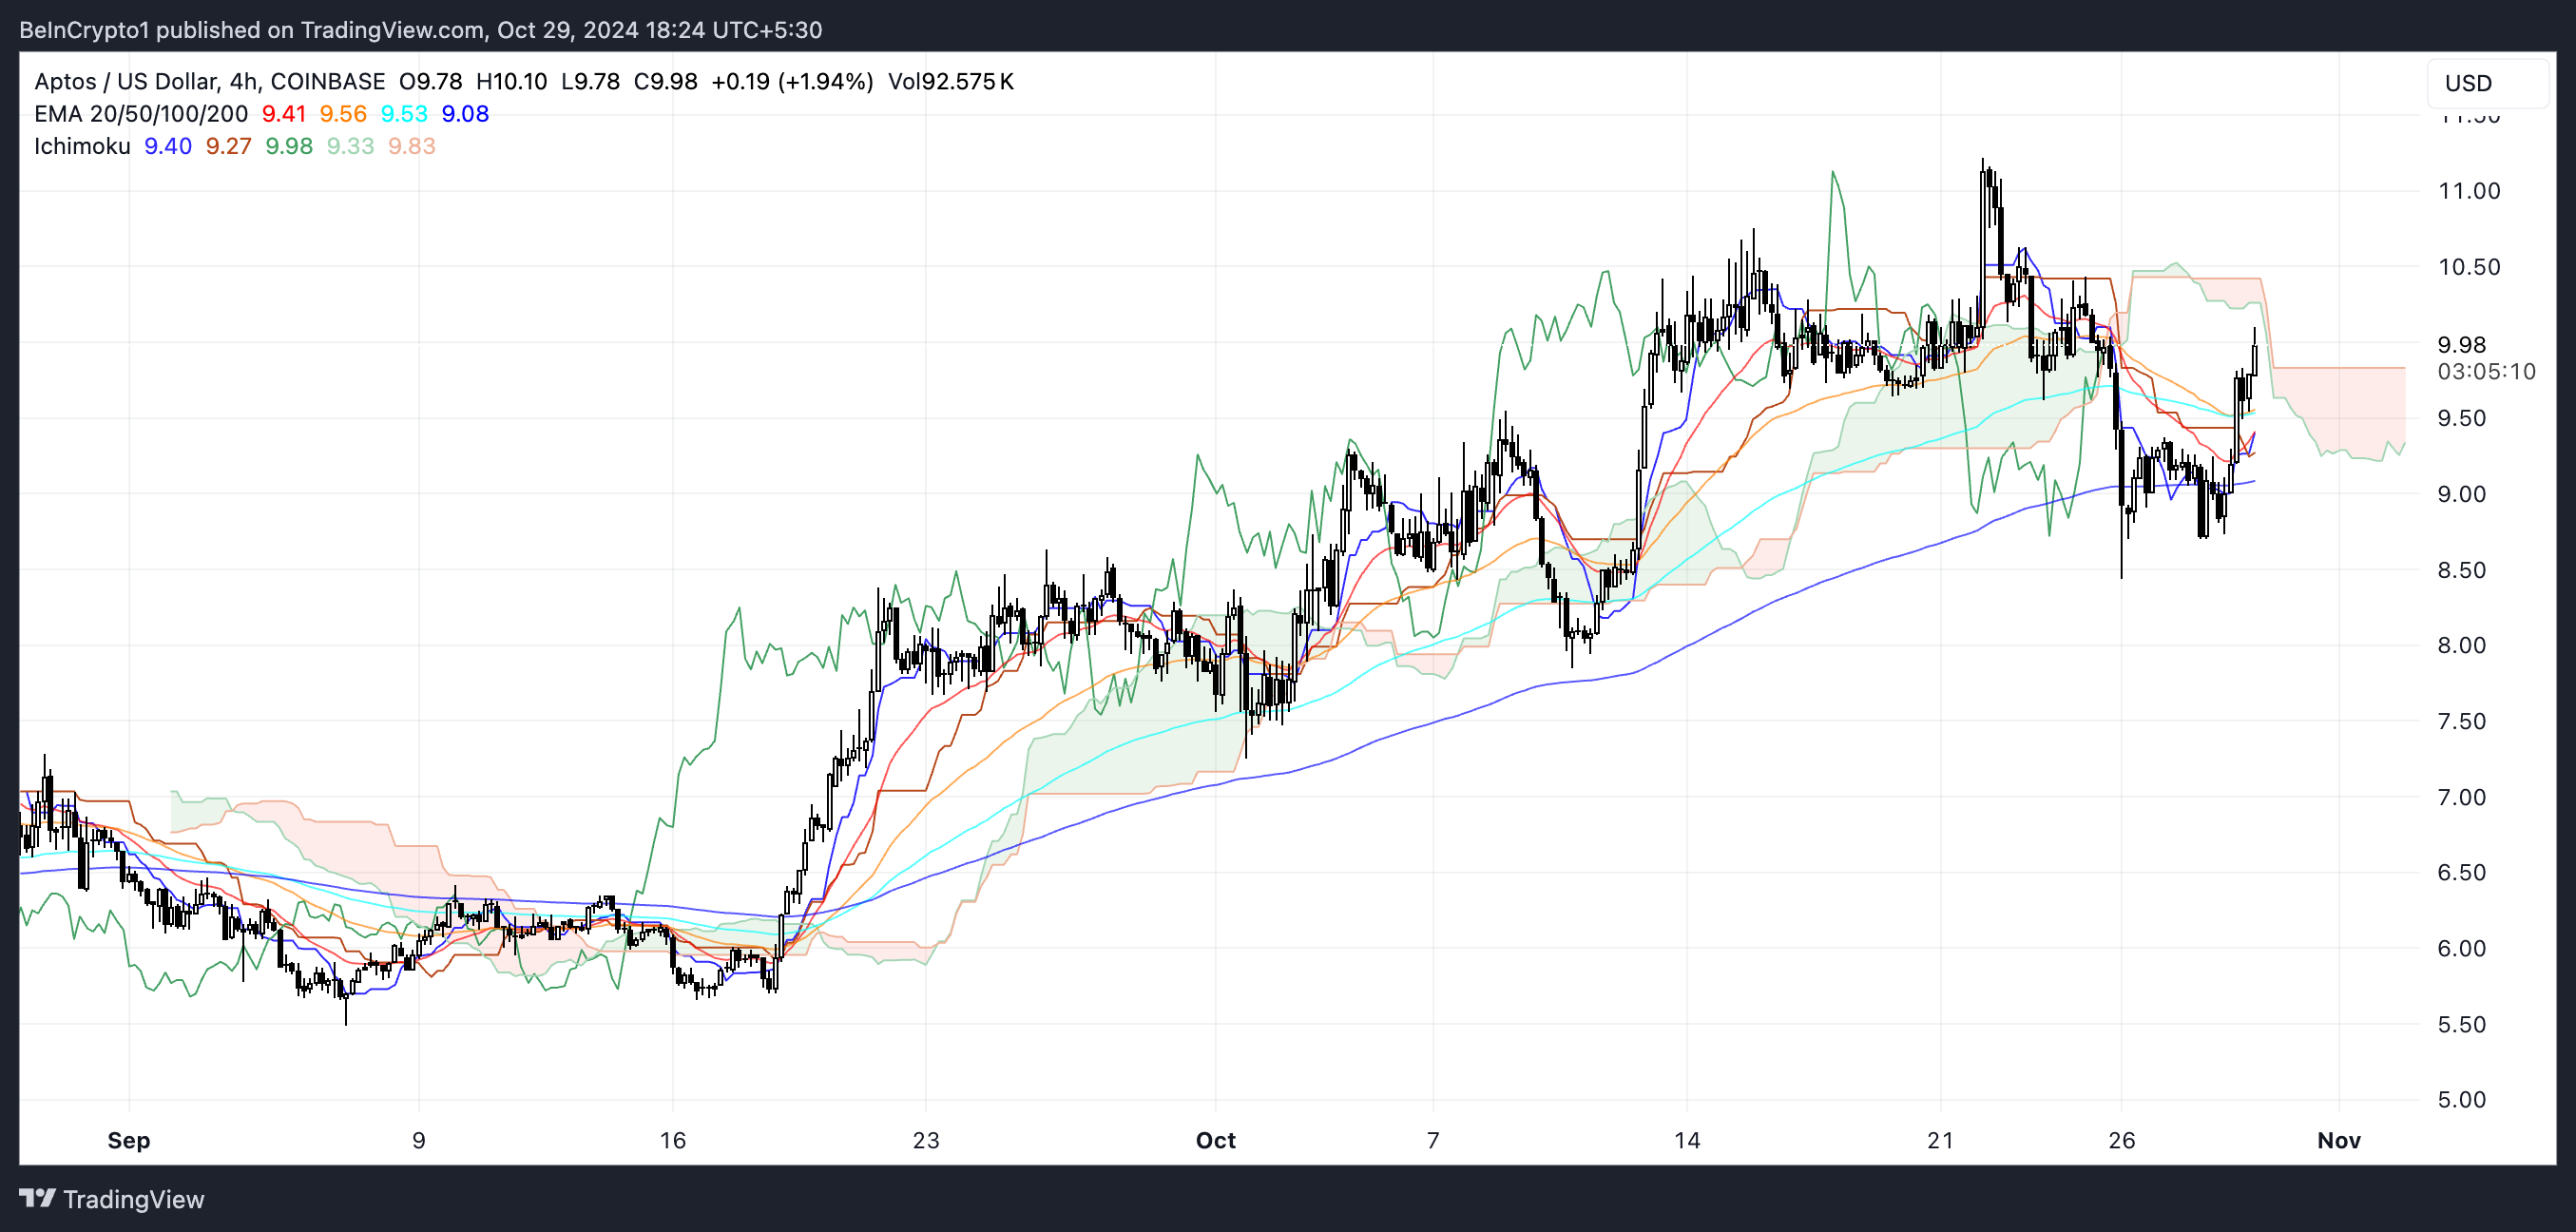This screenshot has width=2576, height=1232.
Task: Click the cyan EMA value 9.53
Action: 404,114
